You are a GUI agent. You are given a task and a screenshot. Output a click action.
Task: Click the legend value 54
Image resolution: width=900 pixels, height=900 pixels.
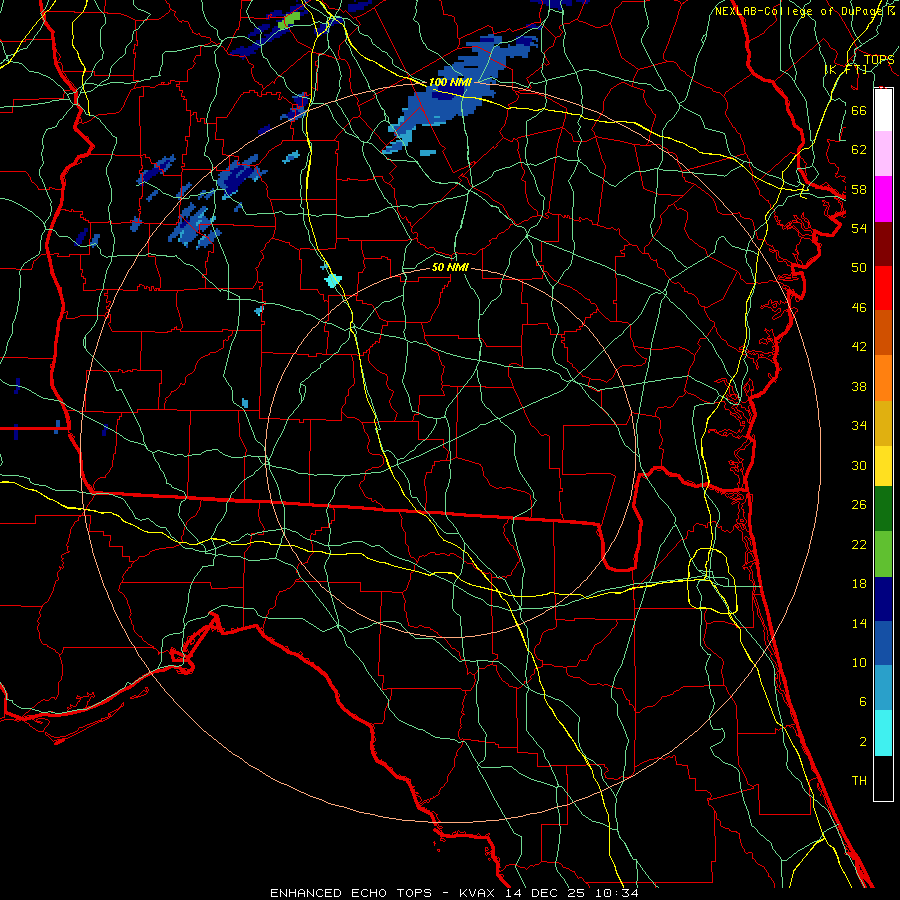(x=859, y=228)
